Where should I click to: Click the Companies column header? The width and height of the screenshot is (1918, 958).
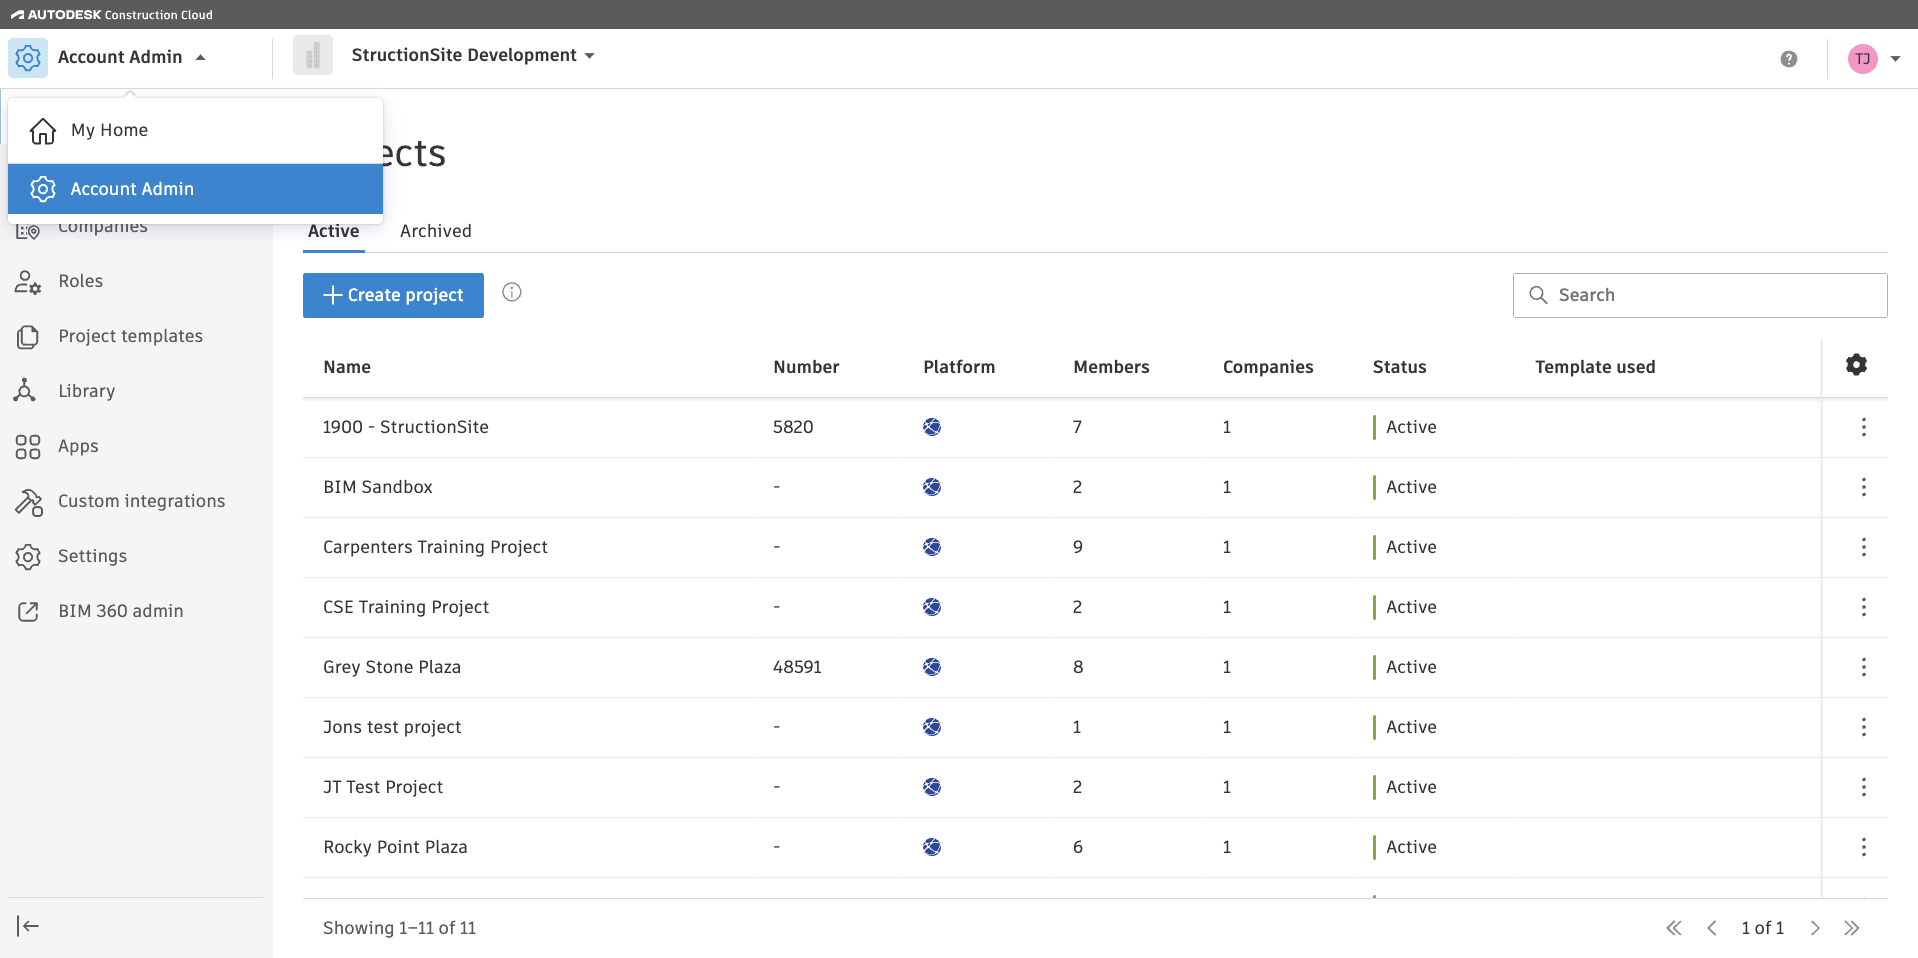(x=1267, y=367)
